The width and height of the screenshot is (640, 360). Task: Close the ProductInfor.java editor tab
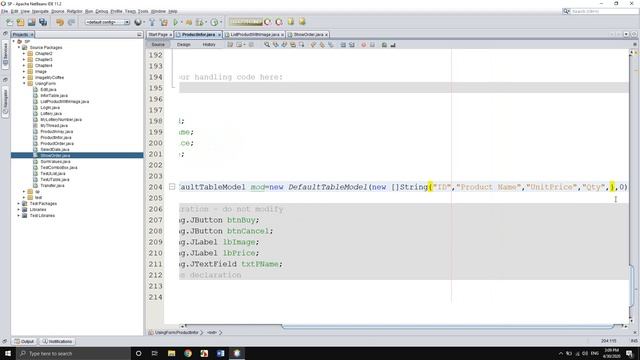[219, 35]
